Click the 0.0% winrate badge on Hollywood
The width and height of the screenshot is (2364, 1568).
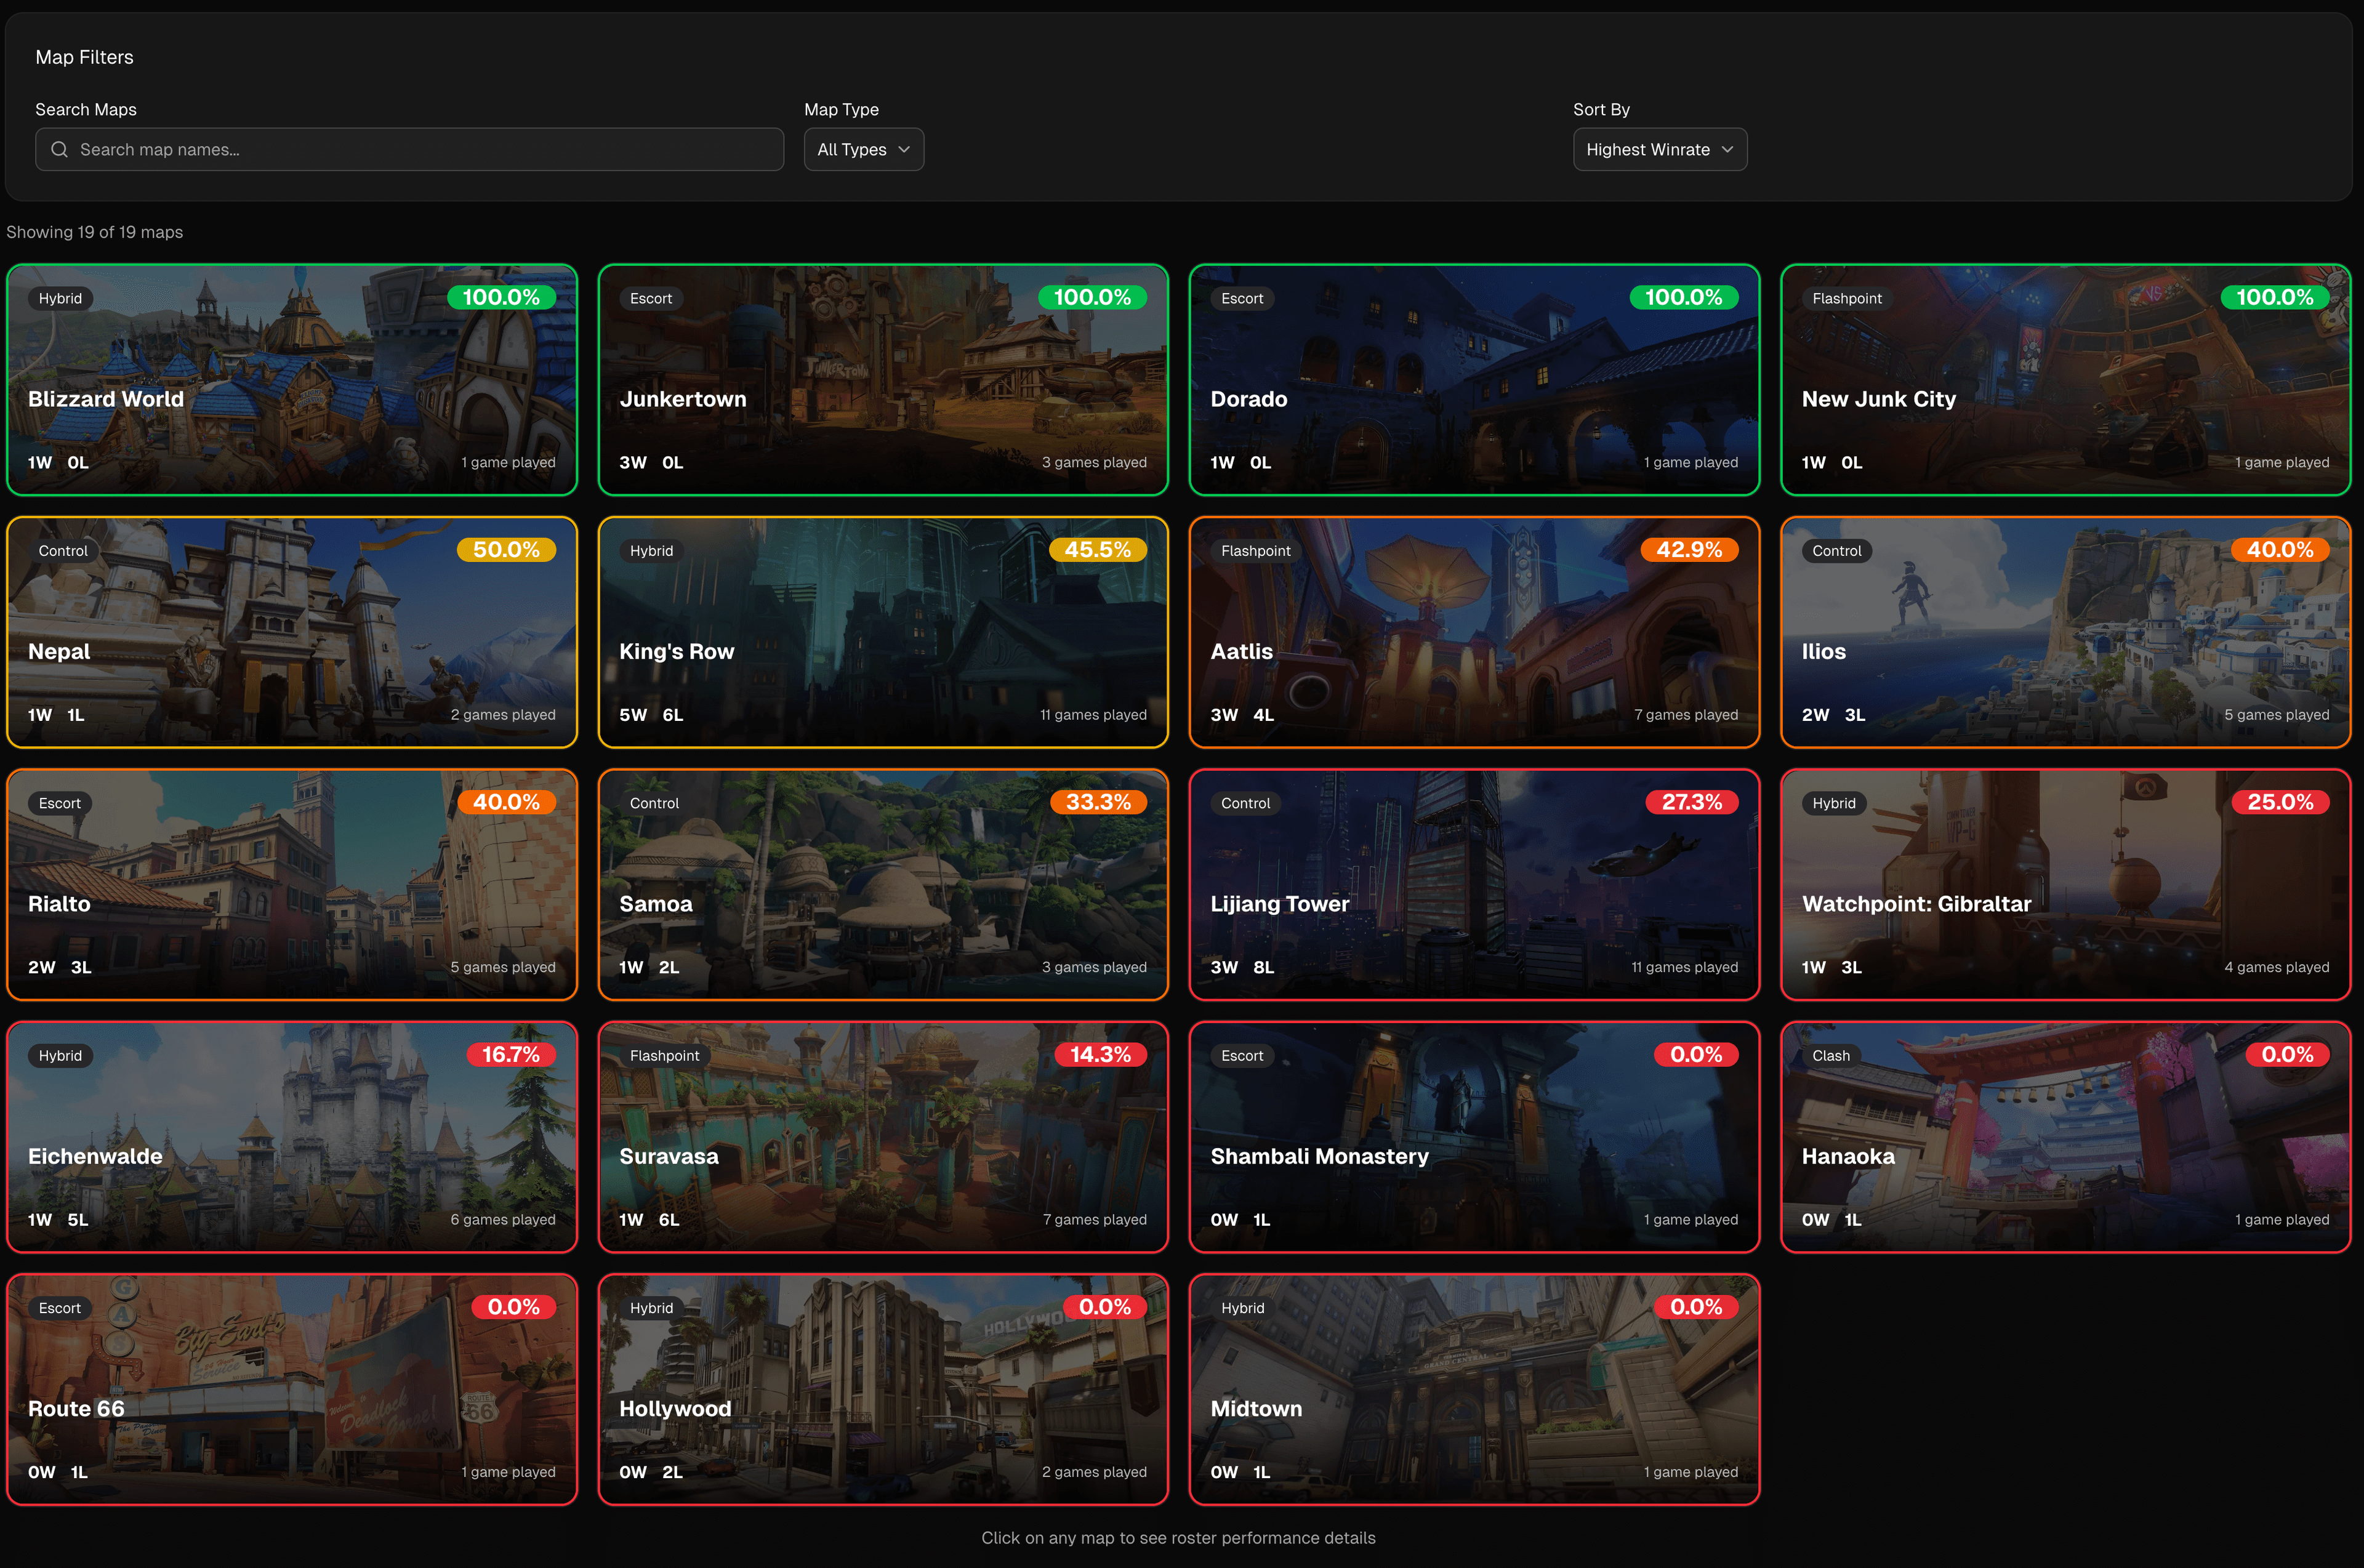[x=1104, y=1306]
